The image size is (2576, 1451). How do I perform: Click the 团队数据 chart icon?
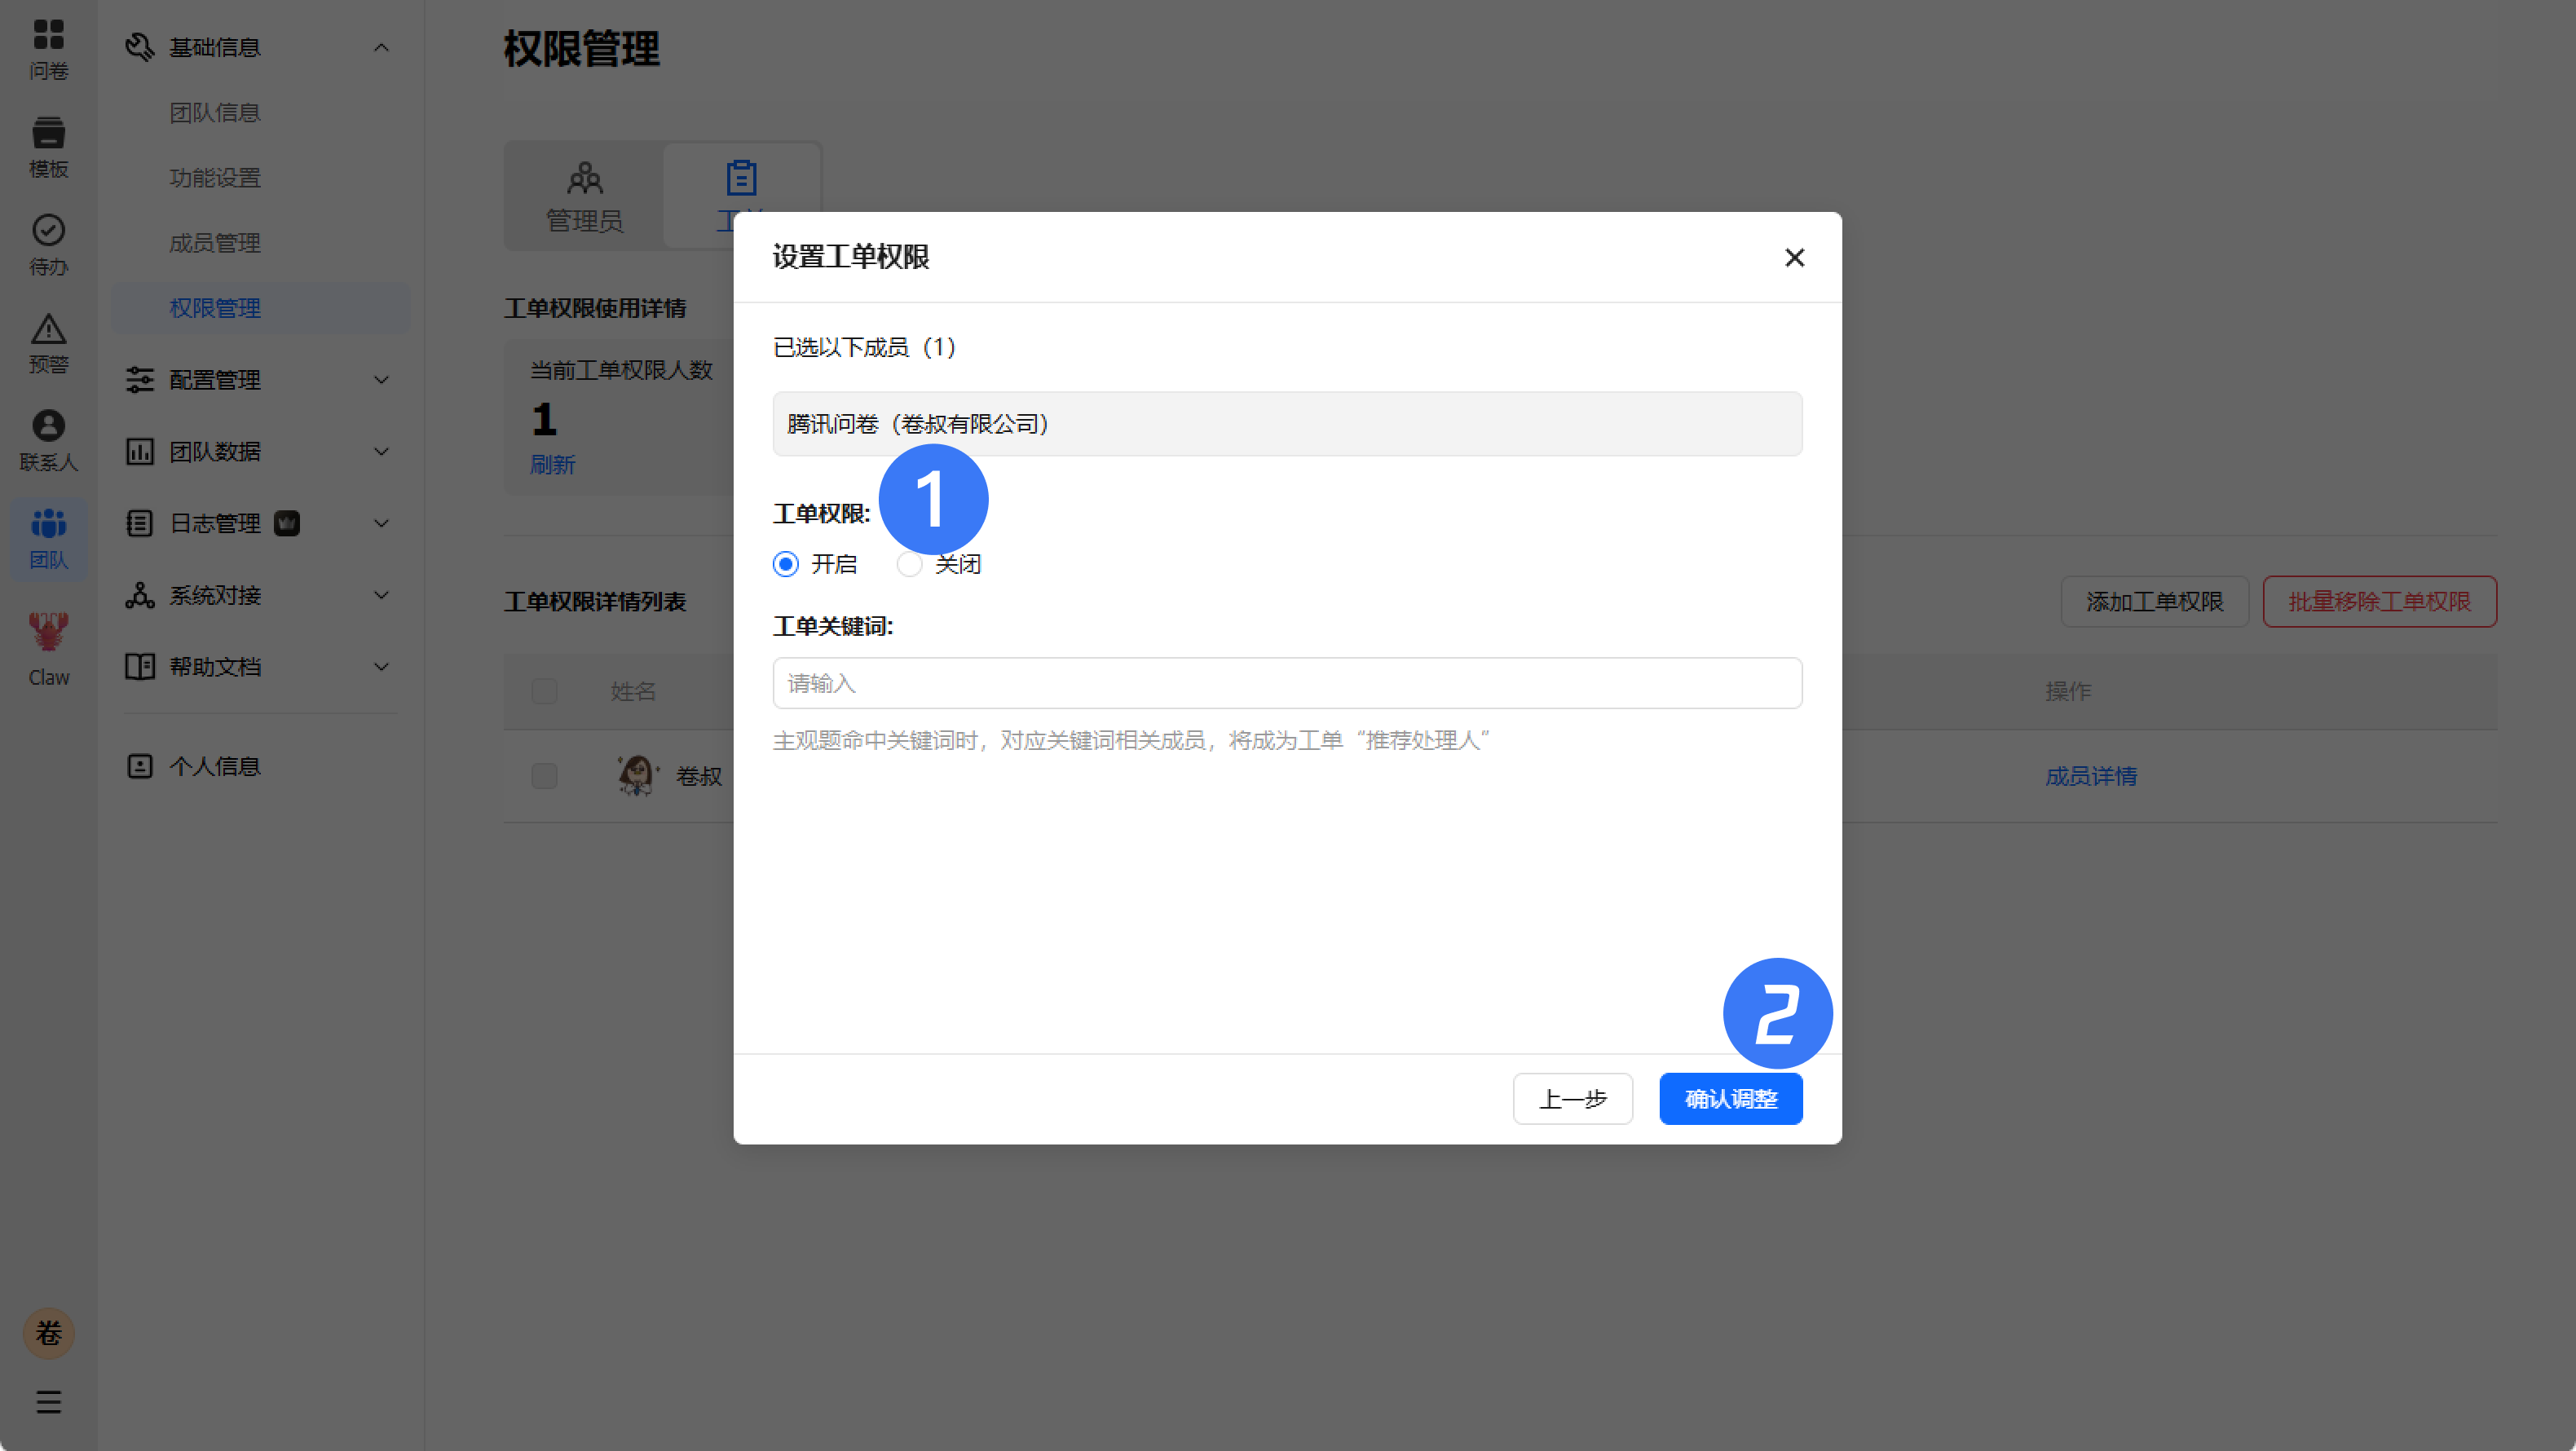click(139, 452)
